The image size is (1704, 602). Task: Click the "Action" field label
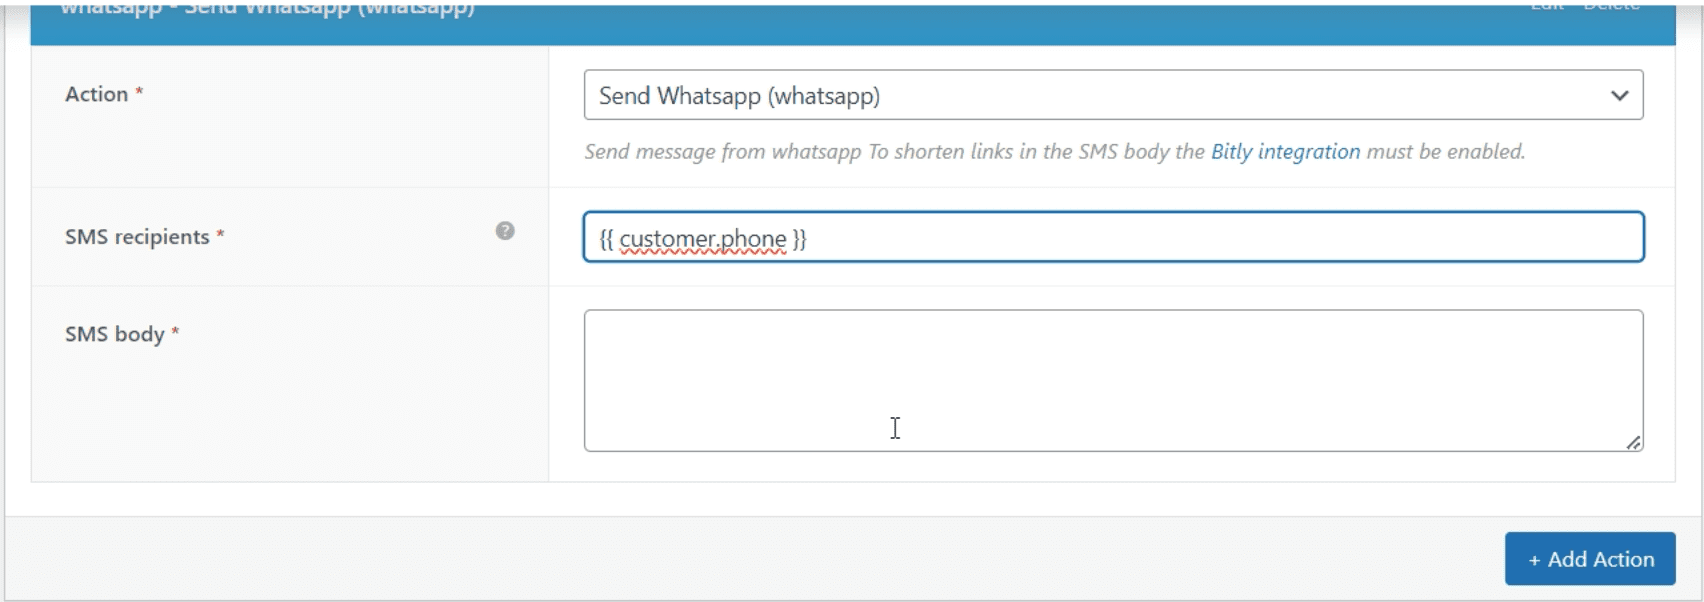tap(96, 94)
